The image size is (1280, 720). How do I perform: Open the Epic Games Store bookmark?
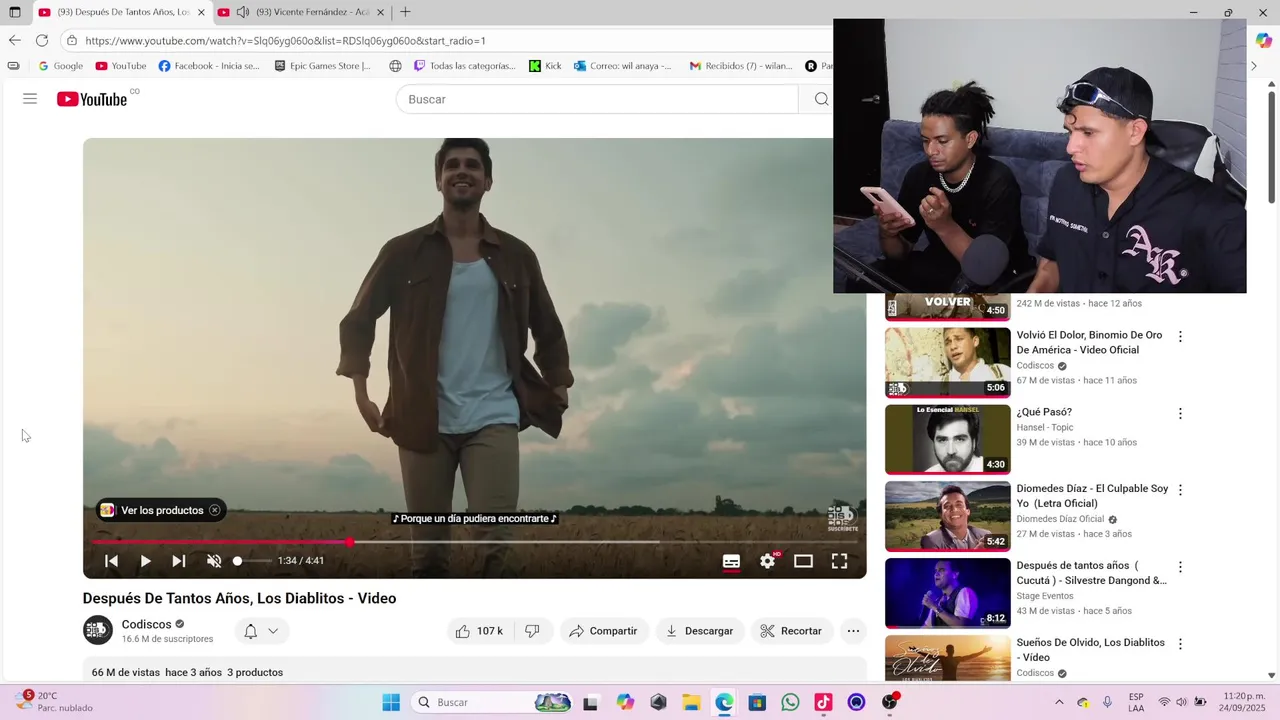point(321,66)
